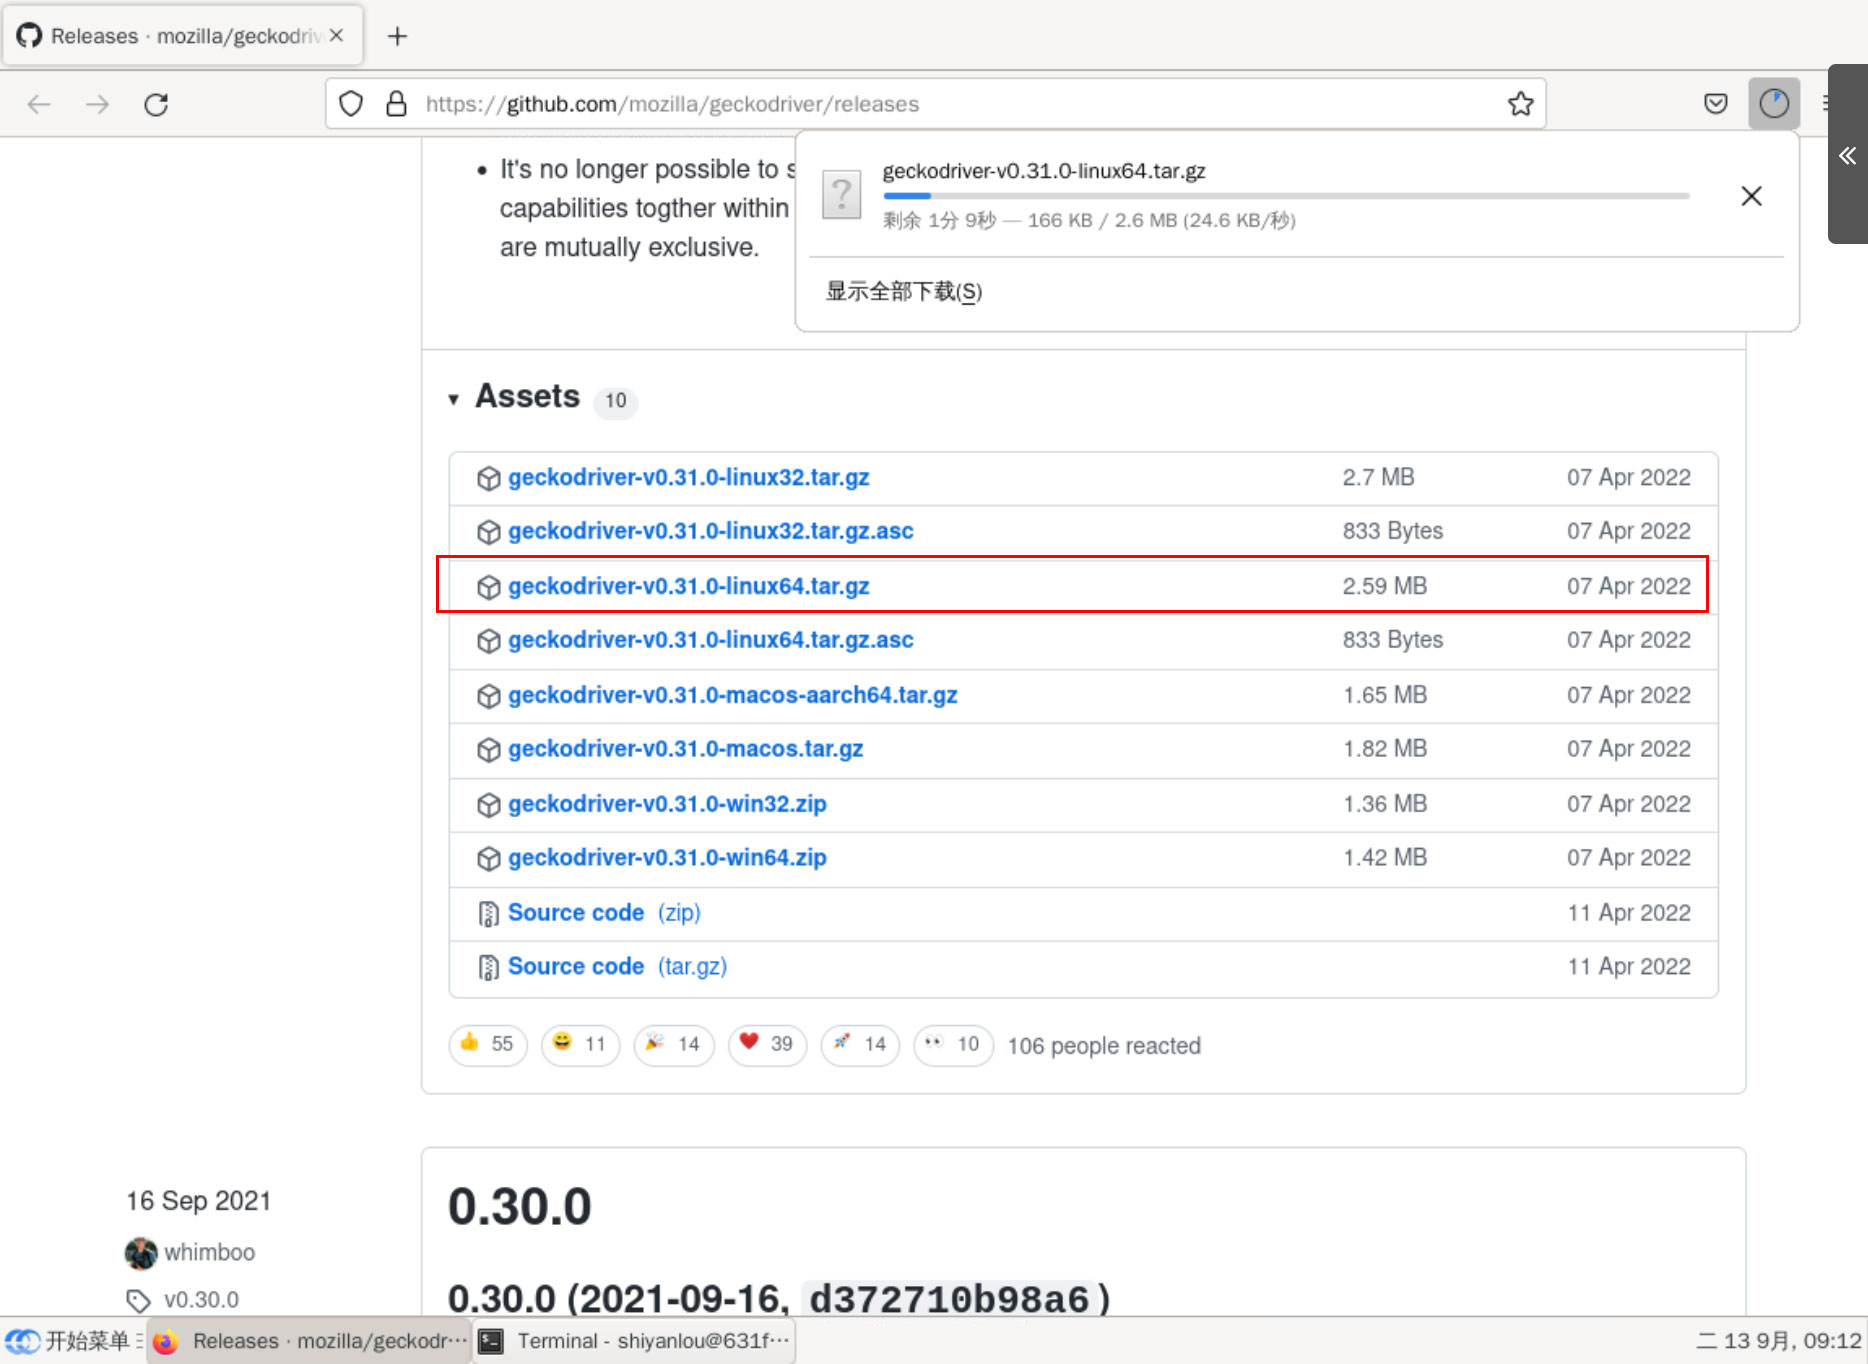This screenshot has width=1868, height=1364.
Task: Toggle laugh reaction with 11
Action: [580, 1045]
